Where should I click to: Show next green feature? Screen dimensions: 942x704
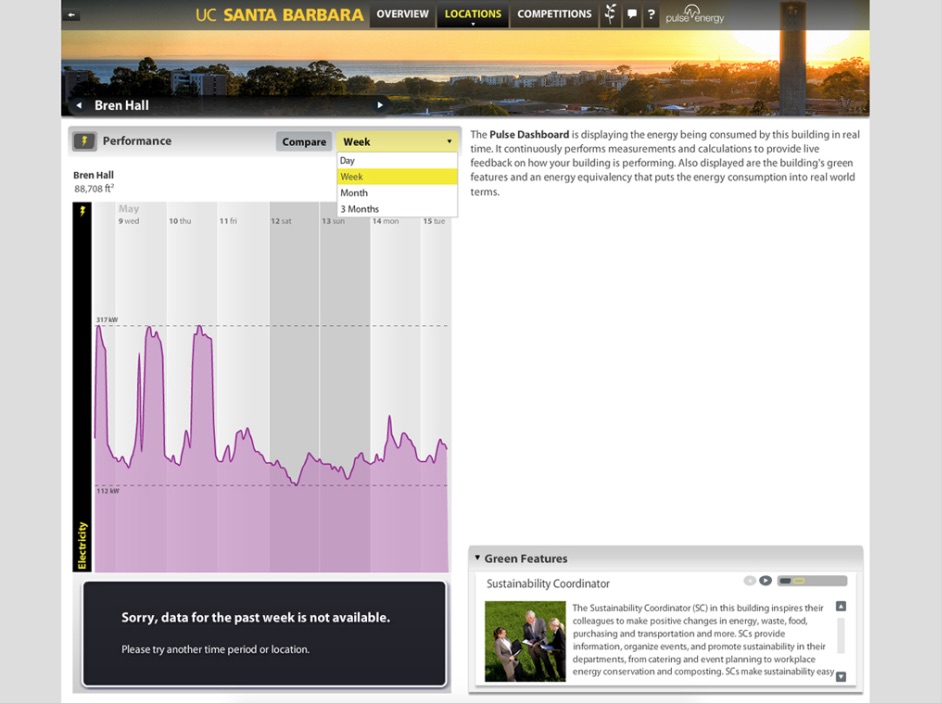click(765, 580)
